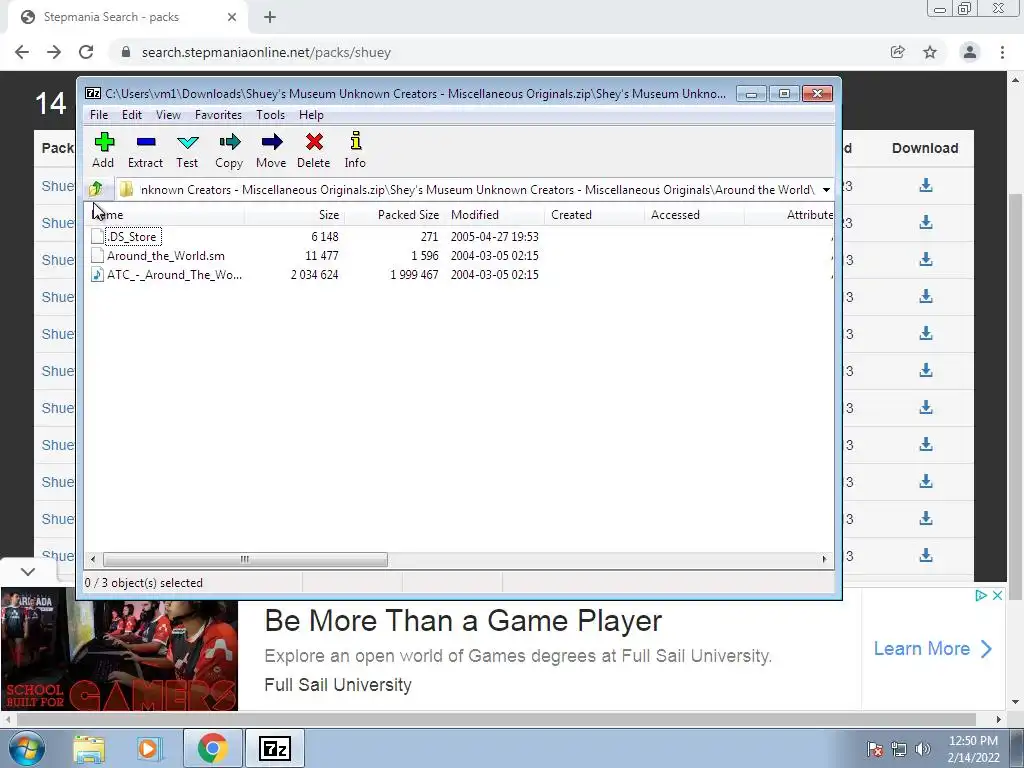The width and height of the screenshot is (1024, 768).
Task: Open the View menu
Action: 168,115
